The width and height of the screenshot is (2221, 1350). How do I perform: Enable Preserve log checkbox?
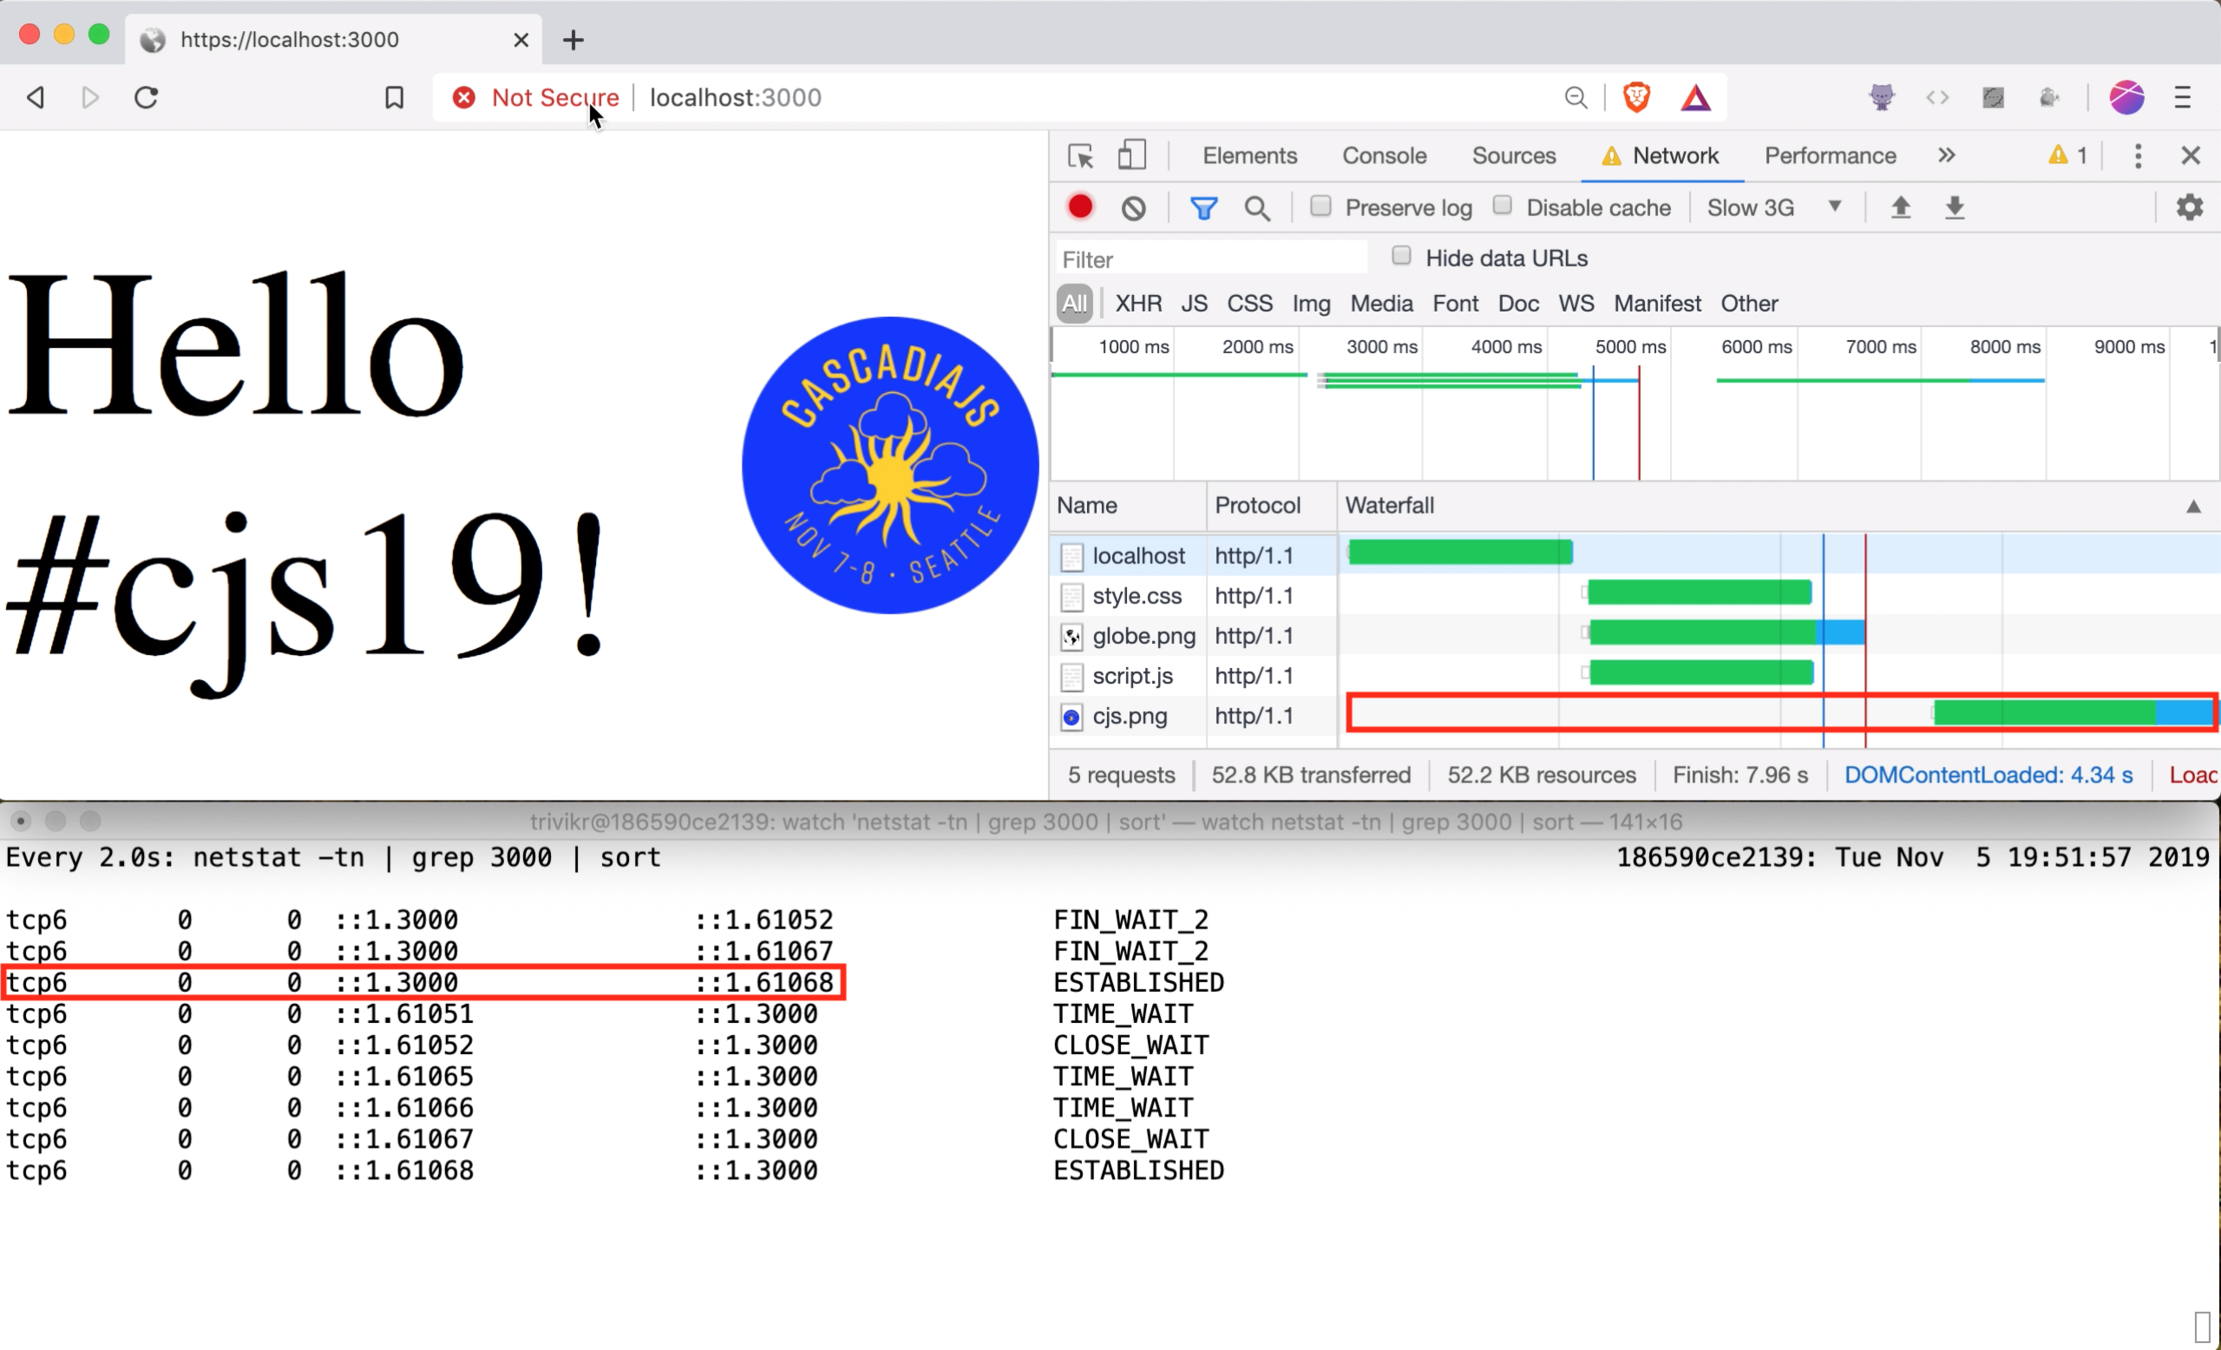[x=1320, y=206]
